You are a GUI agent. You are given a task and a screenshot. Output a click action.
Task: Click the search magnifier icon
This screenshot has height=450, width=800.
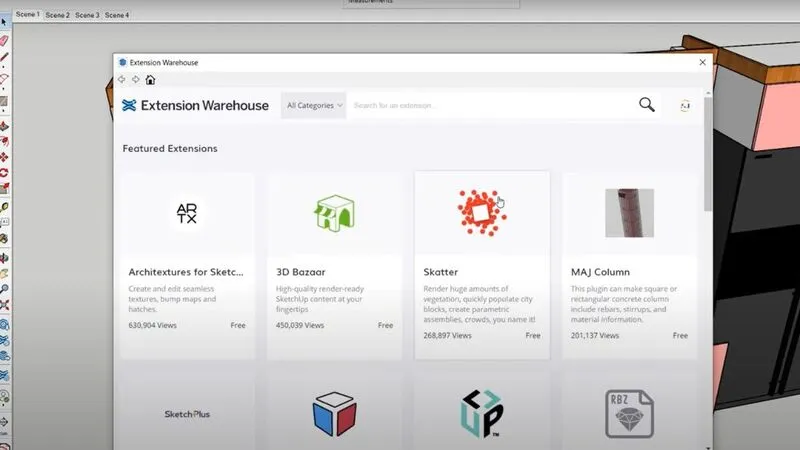coord(646,105)
